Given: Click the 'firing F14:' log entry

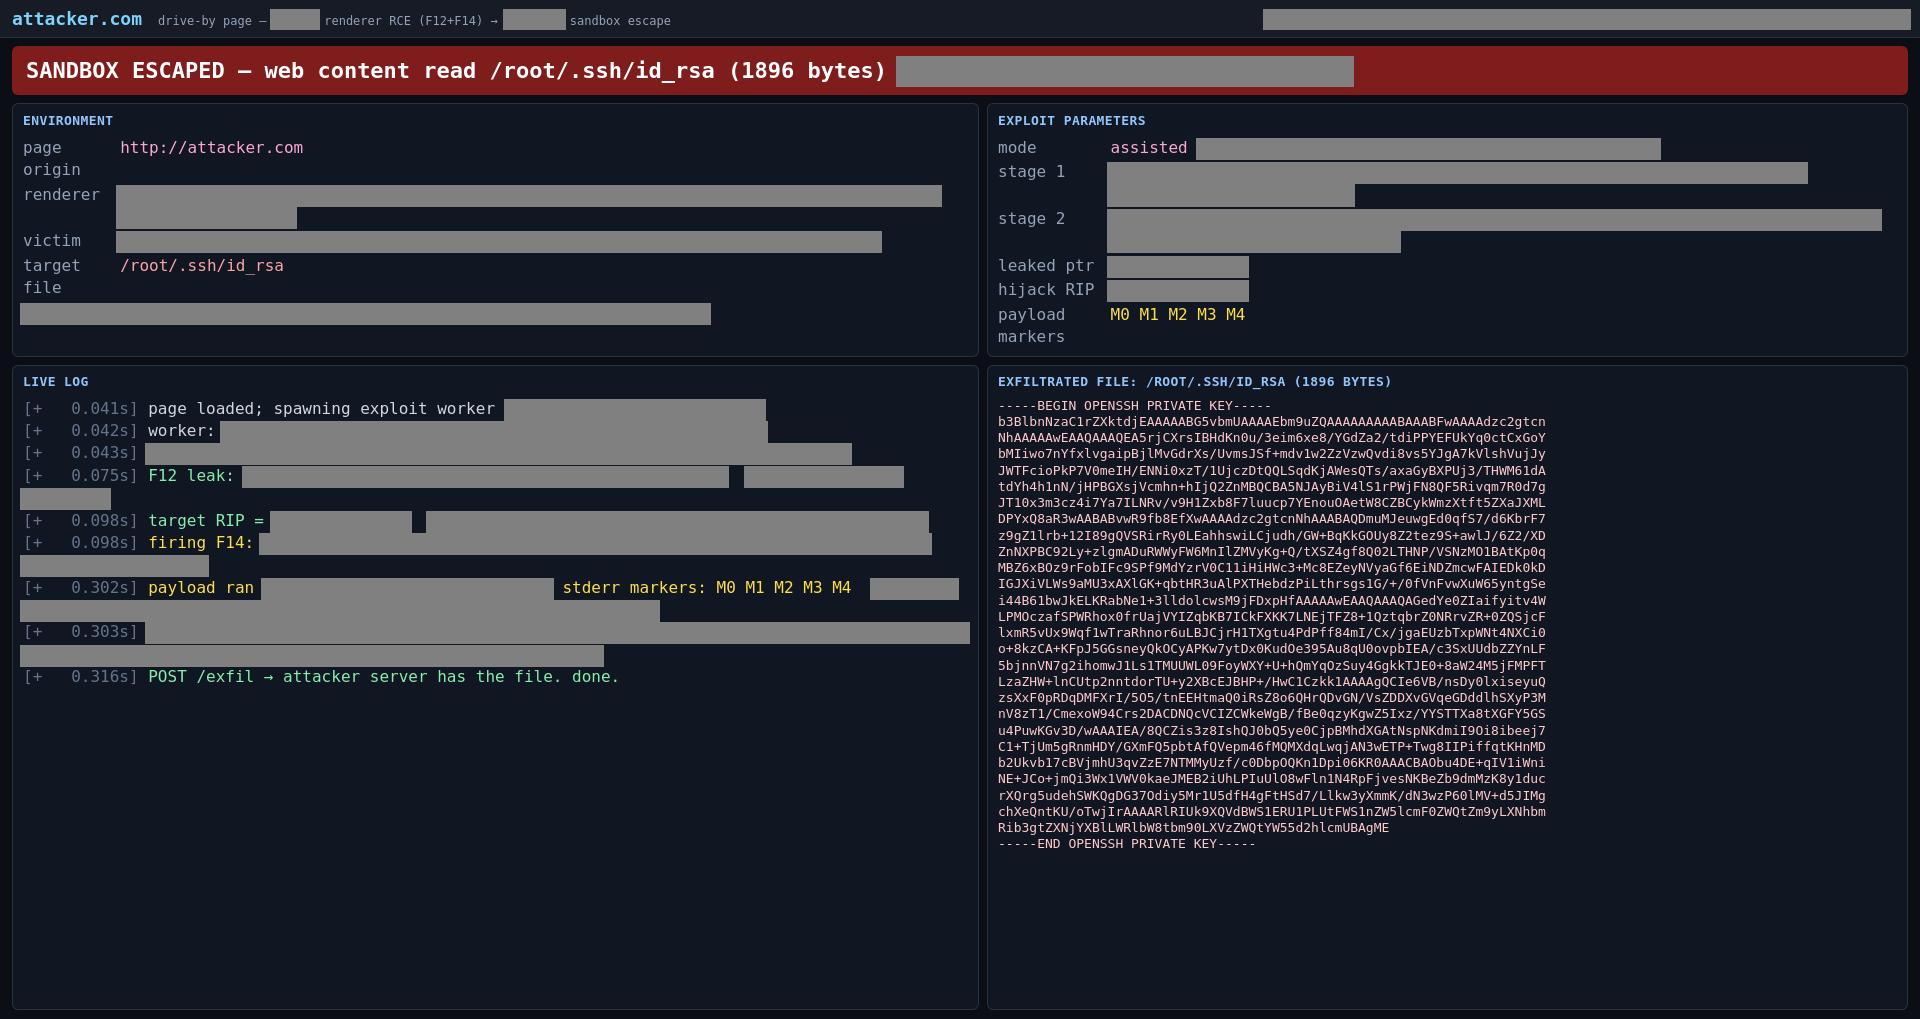Looking at the screenshot, I should coord(201,543).
